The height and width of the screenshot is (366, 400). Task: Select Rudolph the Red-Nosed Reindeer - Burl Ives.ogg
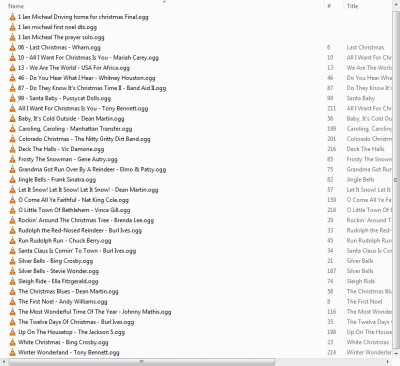coord(80,230)
